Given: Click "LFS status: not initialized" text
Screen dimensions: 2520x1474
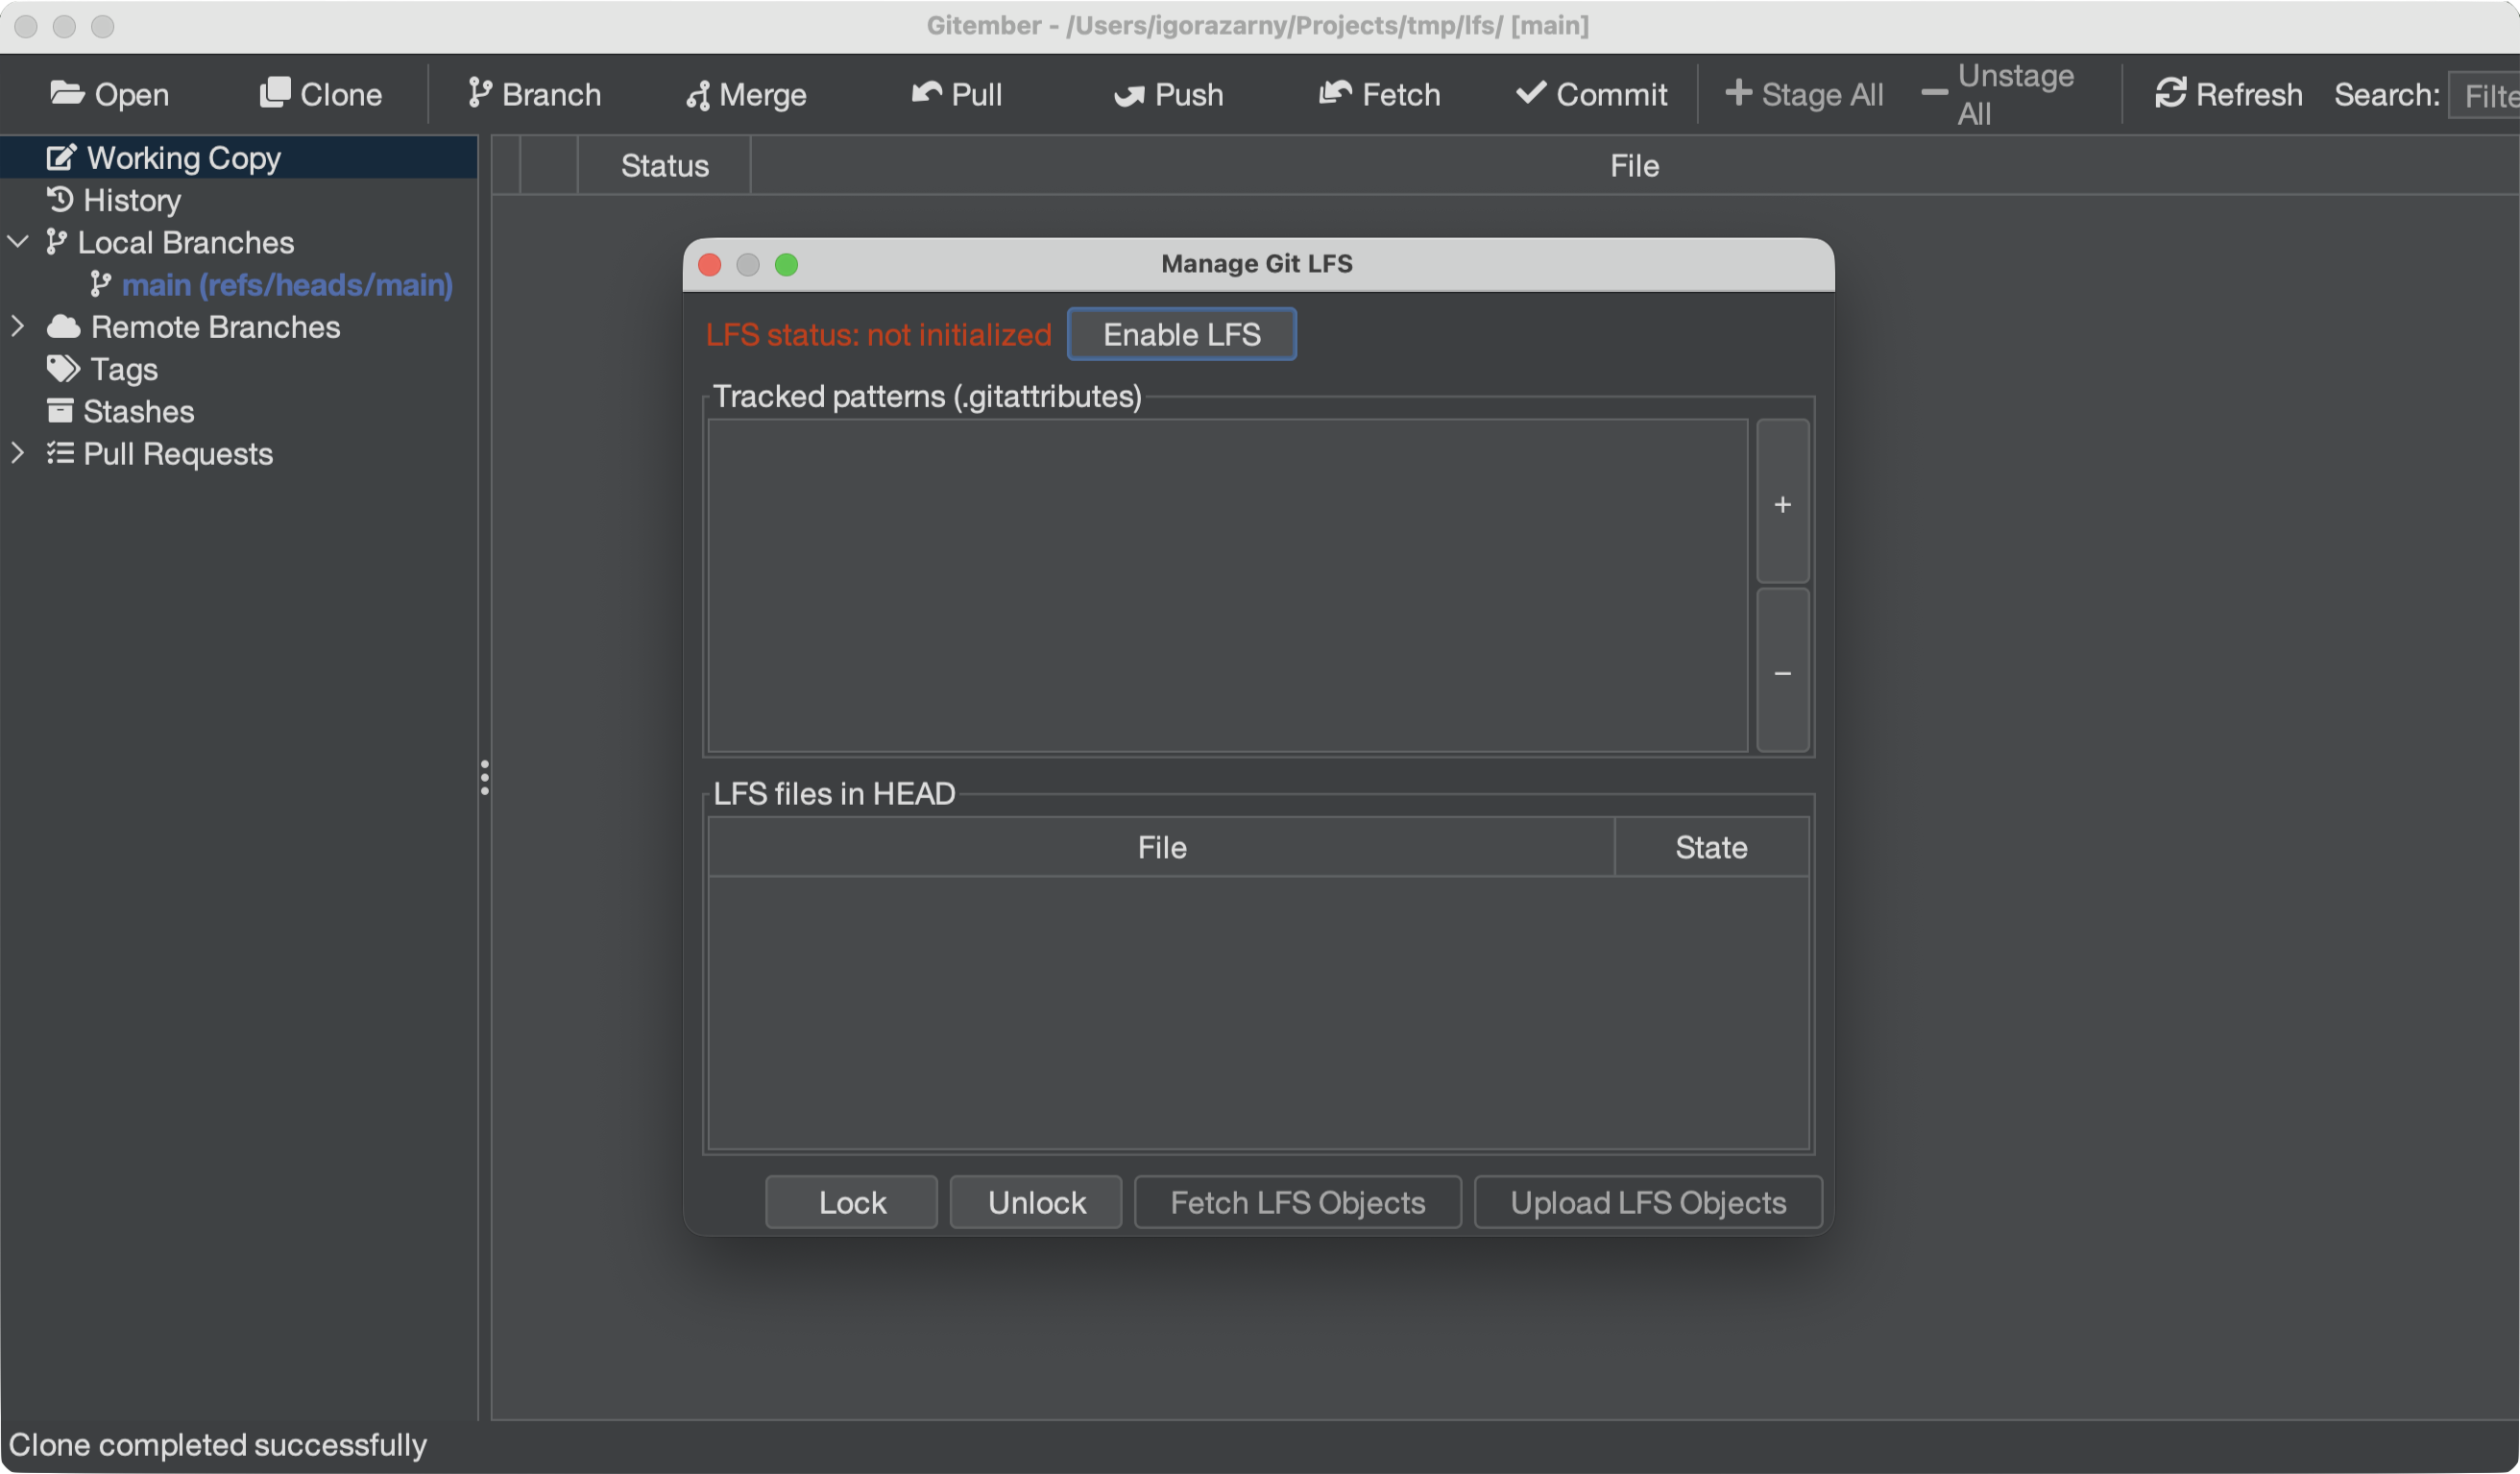Looking at the screenshot, I should (x=878, y=335).
